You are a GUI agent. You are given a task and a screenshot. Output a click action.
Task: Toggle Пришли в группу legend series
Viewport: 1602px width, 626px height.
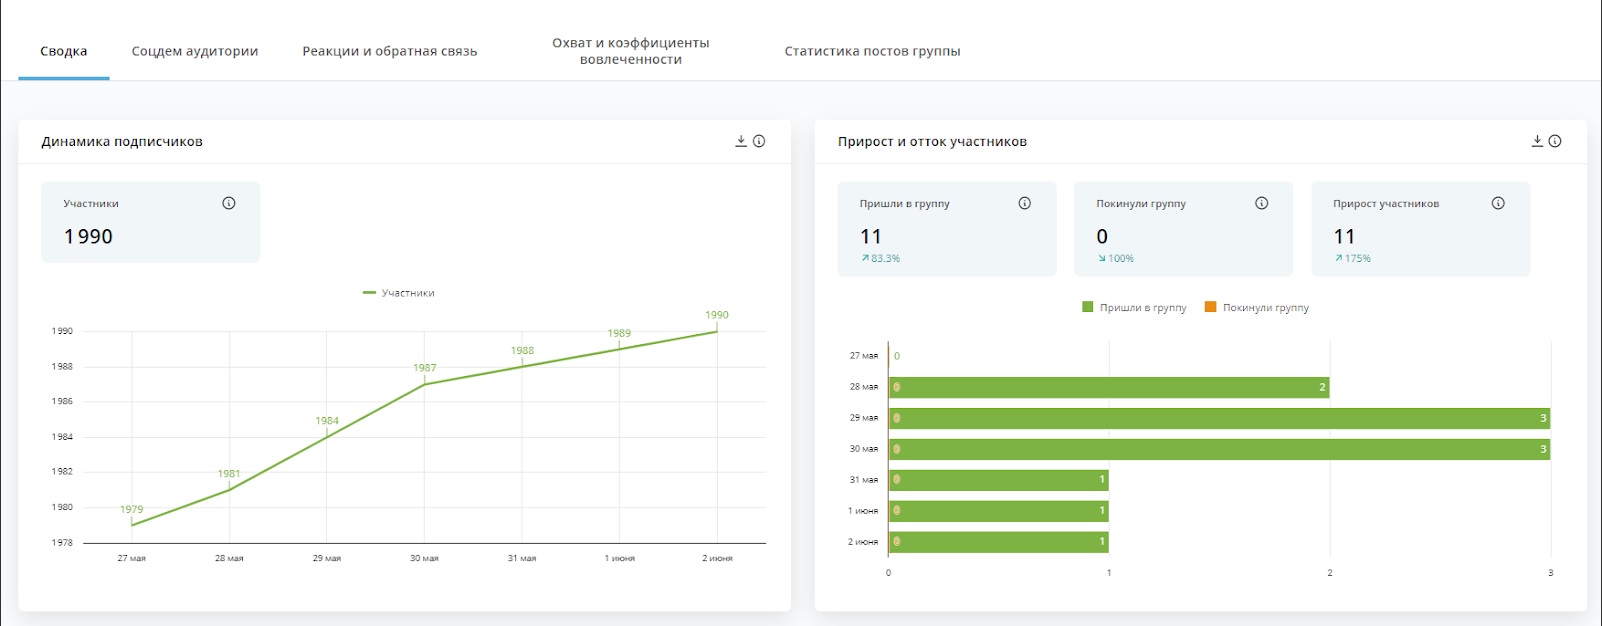(x=1134, y=308)
